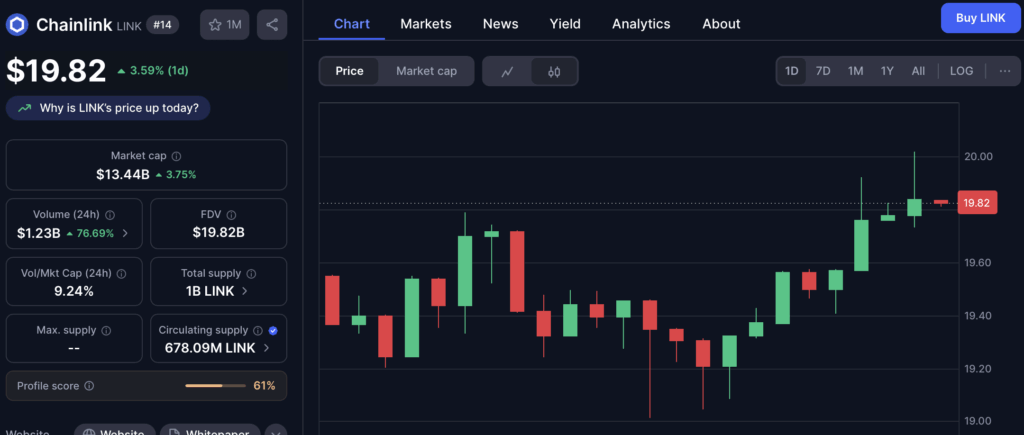Click the $13.44B market cap value
Image resolution: width=1024 pixels, height=435 pixels.
[x=123, y=174]
